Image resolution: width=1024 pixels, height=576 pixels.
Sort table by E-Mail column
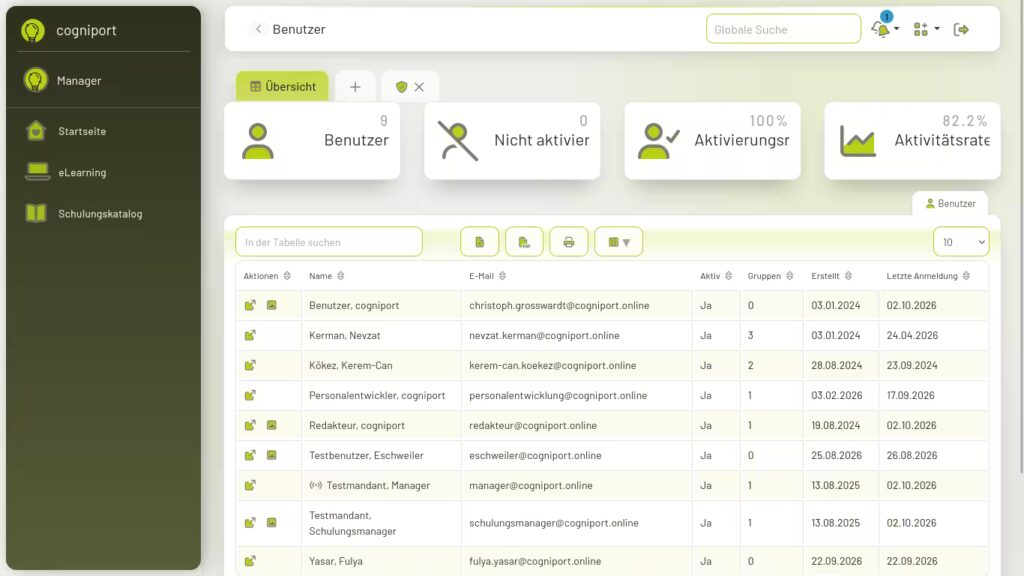[x=487, y=276]
